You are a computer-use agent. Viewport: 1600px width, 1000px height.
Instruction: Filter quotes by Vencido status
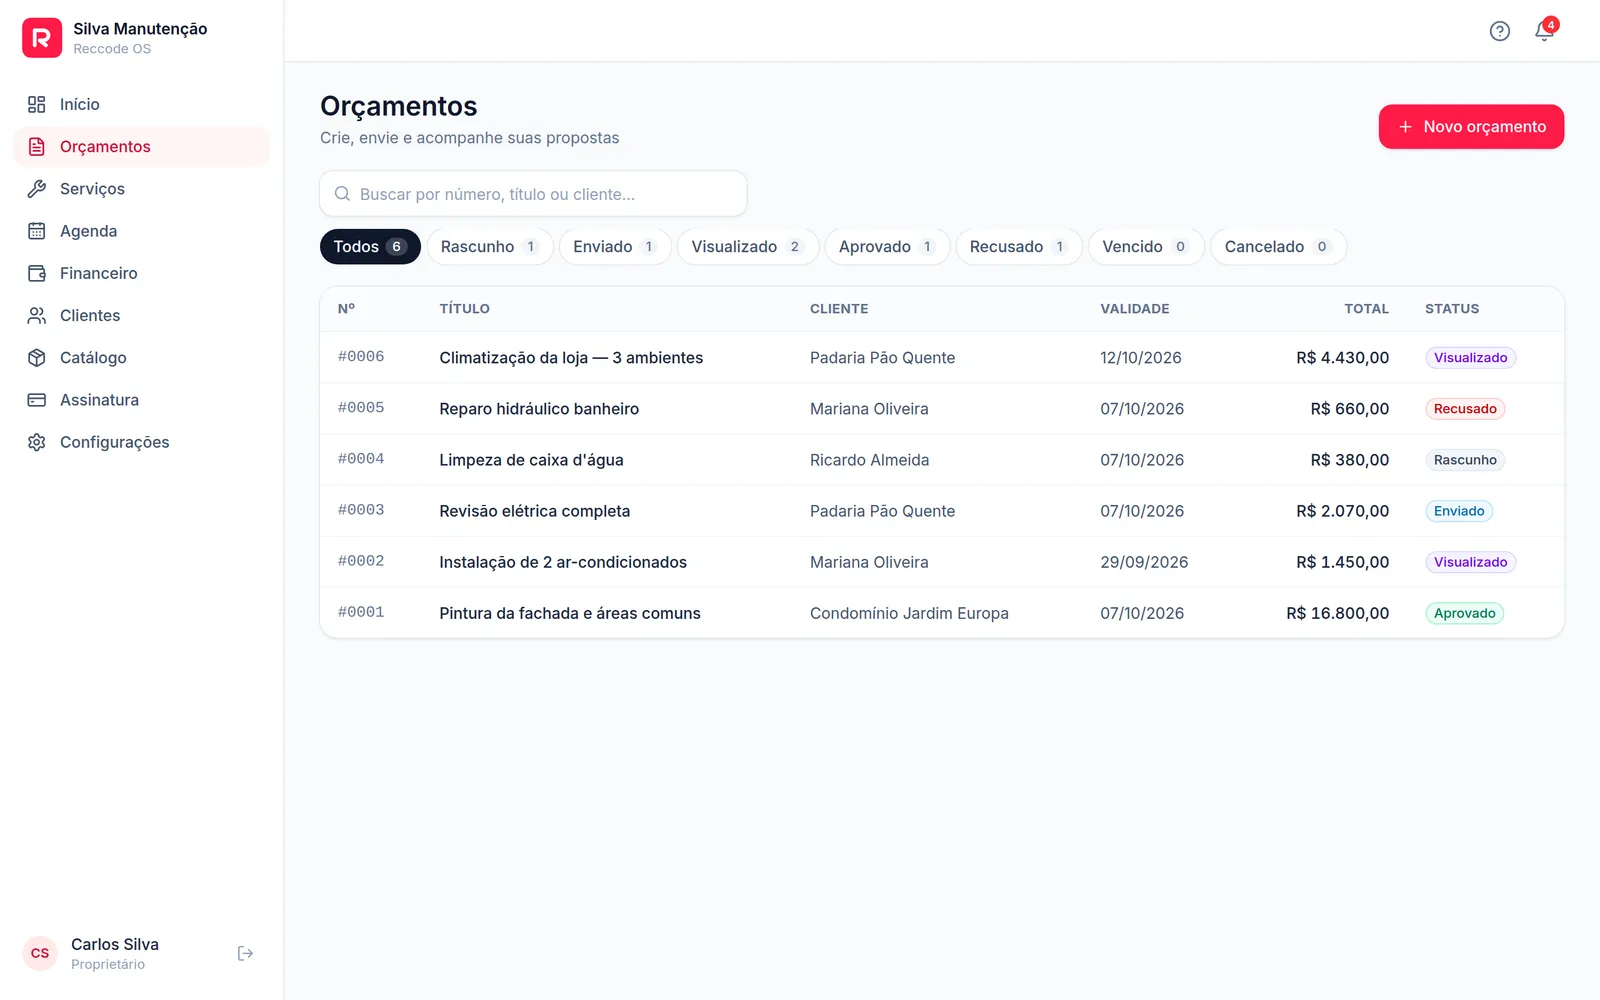(1146, 247)
